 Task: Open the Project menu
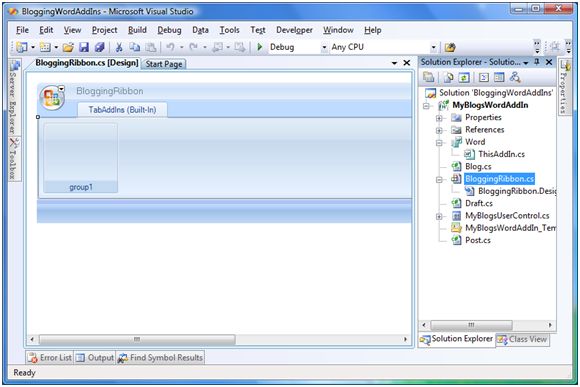point(105,30)
